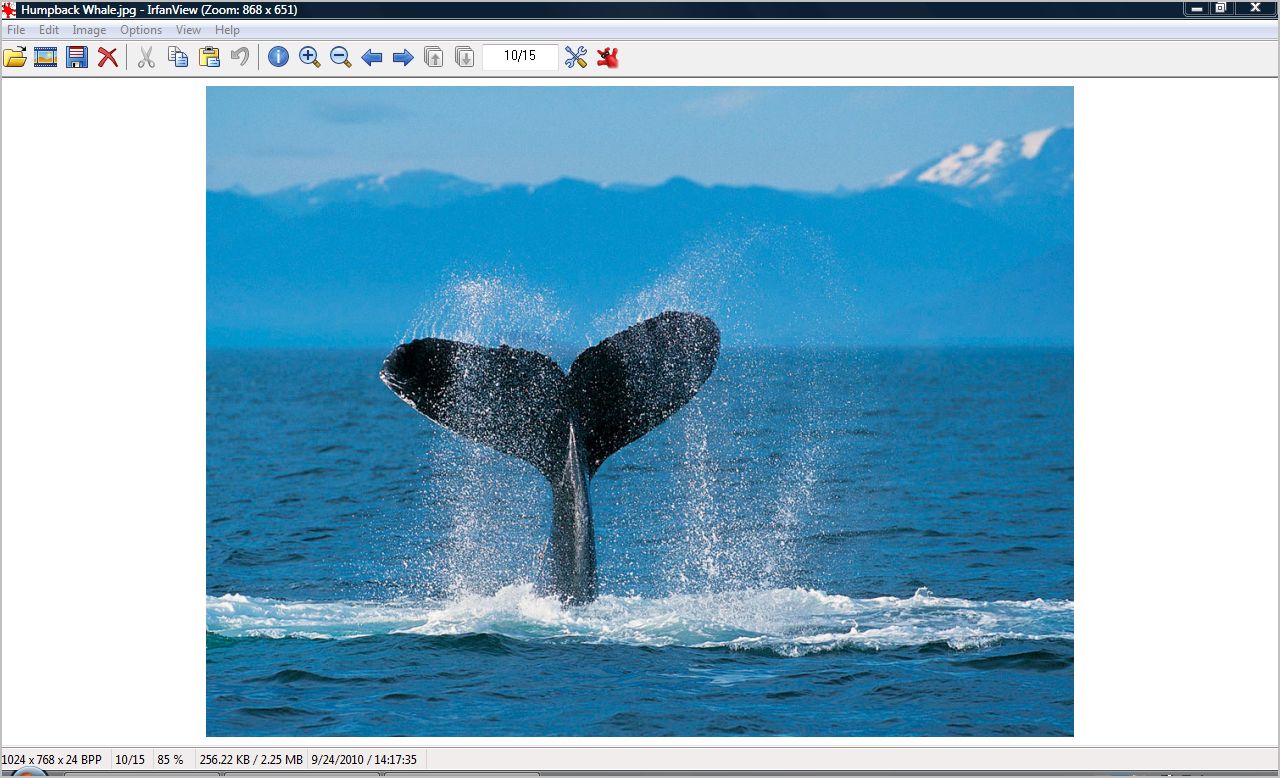Paste from clipboard using the paste icon
This screenshot has width=1280, height=778.
209,57
